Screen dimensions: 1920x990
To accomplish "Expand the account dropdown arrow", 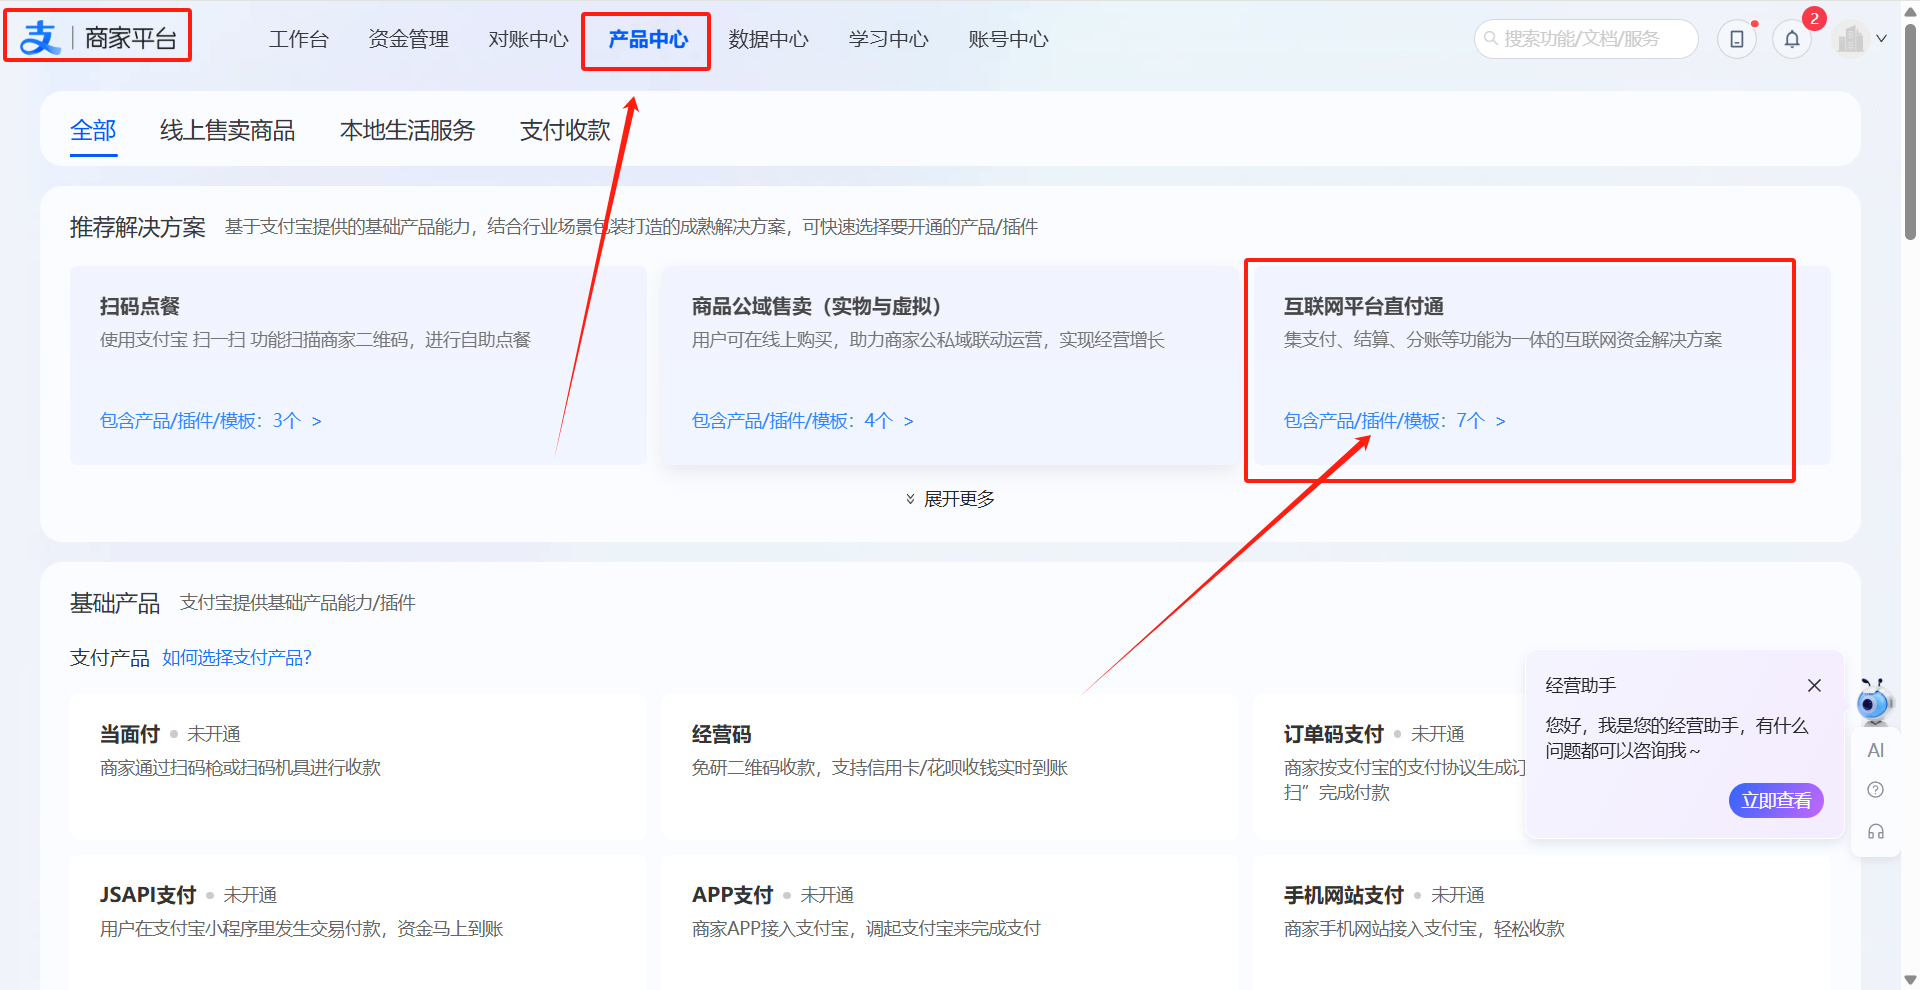I will coord(1882,39).
